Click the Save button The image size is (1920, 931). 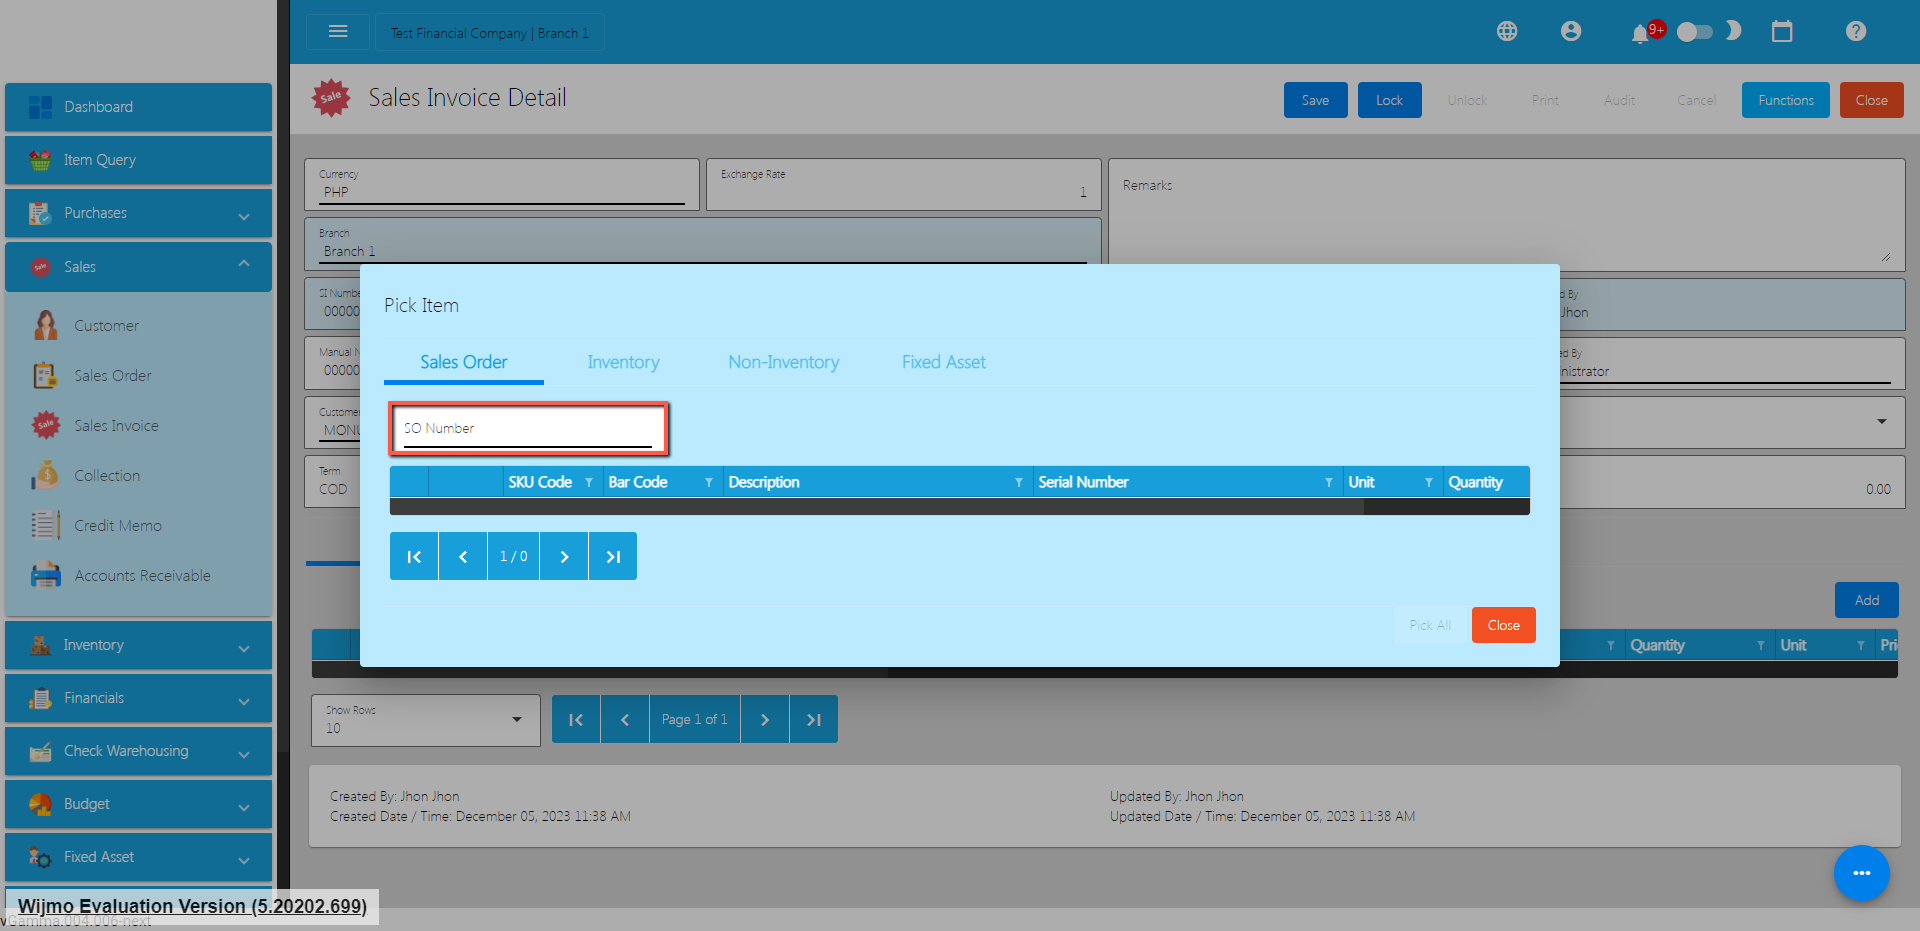[x=1315, y=100]
